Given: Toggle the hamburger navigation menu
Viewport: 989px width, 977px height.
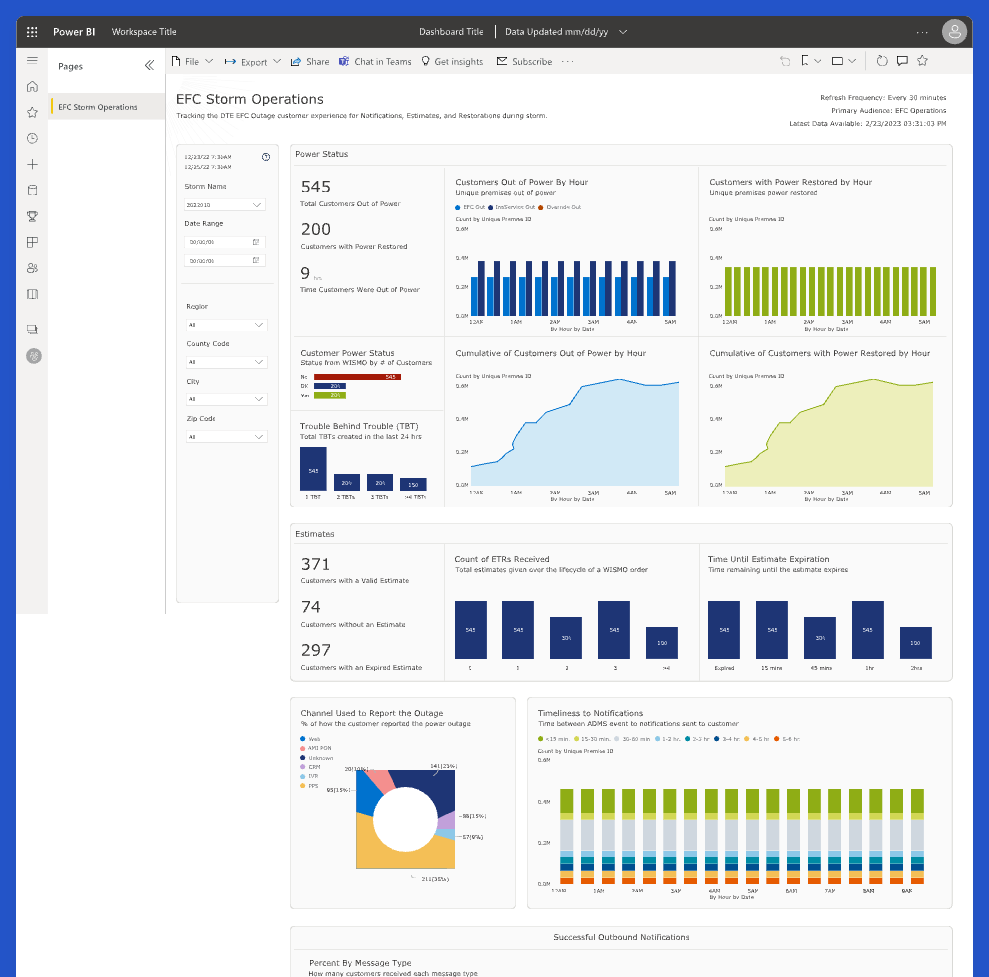Looking at the screenshot, I should (x=32, y=61).
